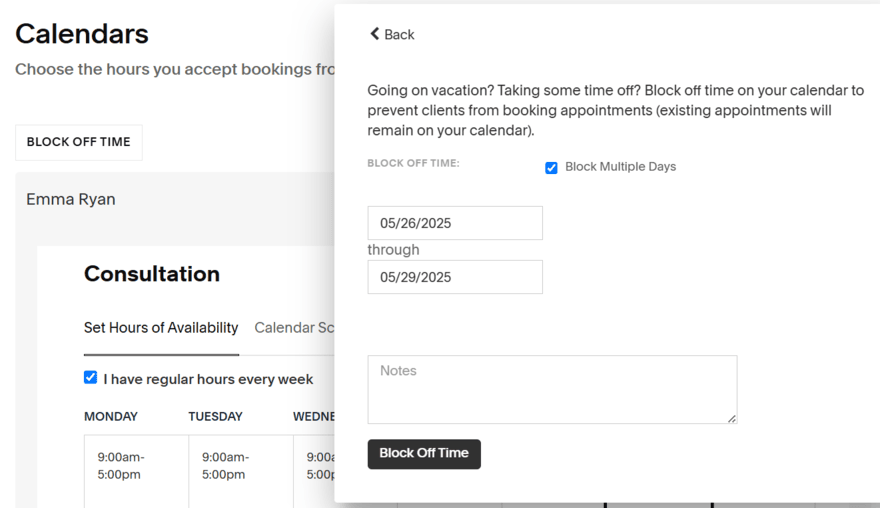880x508 pixels.
Task: Edit Monday's 9:00am-5:00pm hours cell
Action: (121, 466)
